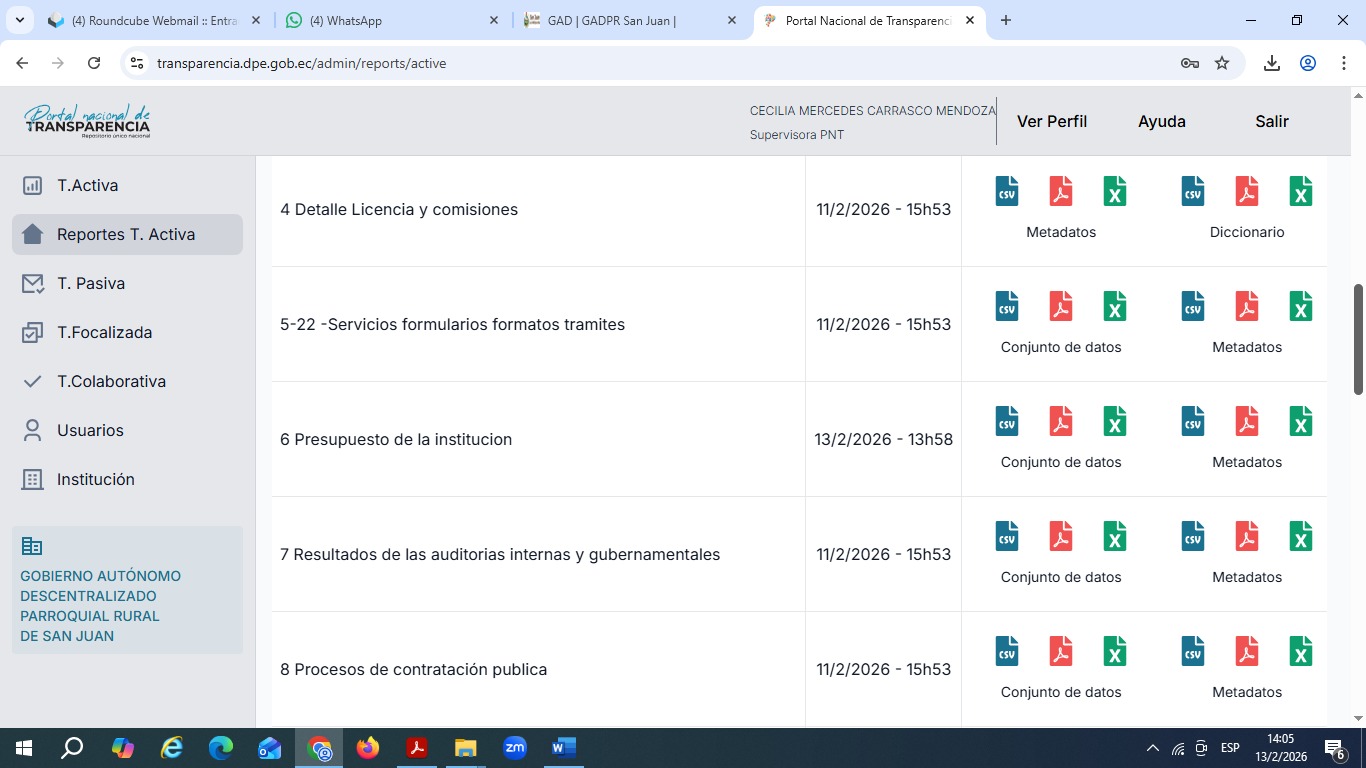The width and height of the screenshot is (1366, 768).
Task: Select T.Colaborativa in the sidebar
Action: 111,381
